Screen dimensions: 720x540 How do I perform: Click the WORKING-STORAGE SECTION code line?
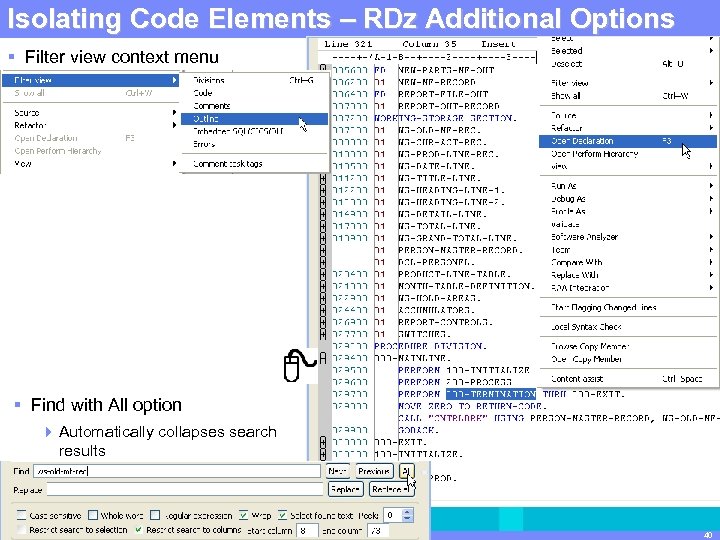[x=445, y=118]
